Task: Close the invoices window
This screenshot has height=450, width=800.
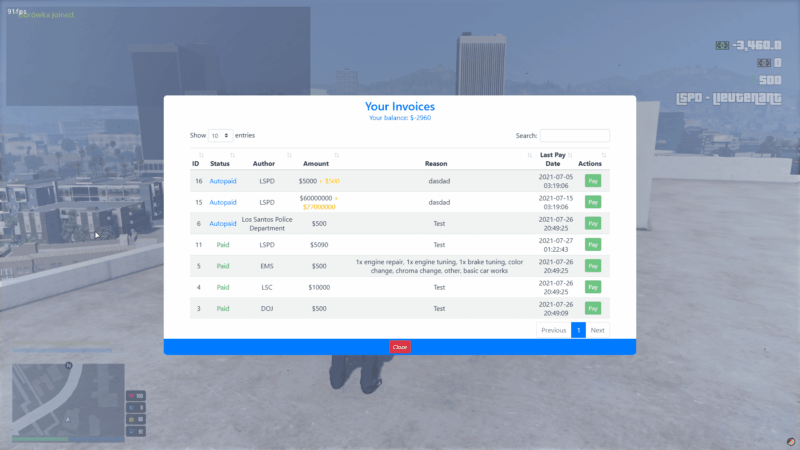Action: pyautogui.click(x=399, y=347)
